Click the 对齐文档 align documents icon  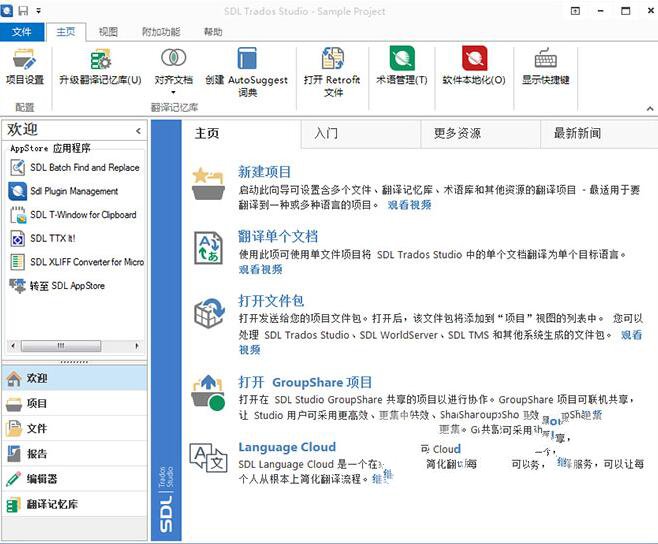coord(173,58)
